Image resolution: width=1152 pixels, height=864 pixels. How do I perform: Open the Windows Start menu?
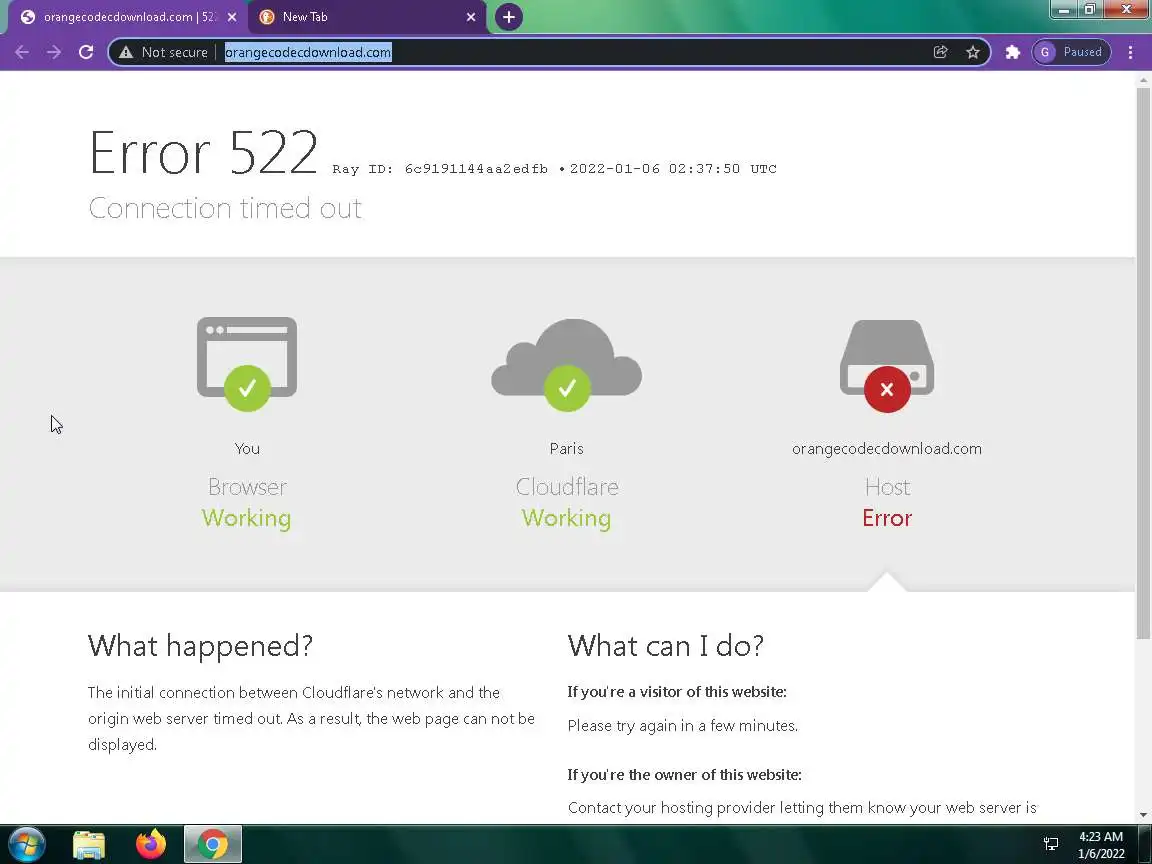[x=26, y=844]
